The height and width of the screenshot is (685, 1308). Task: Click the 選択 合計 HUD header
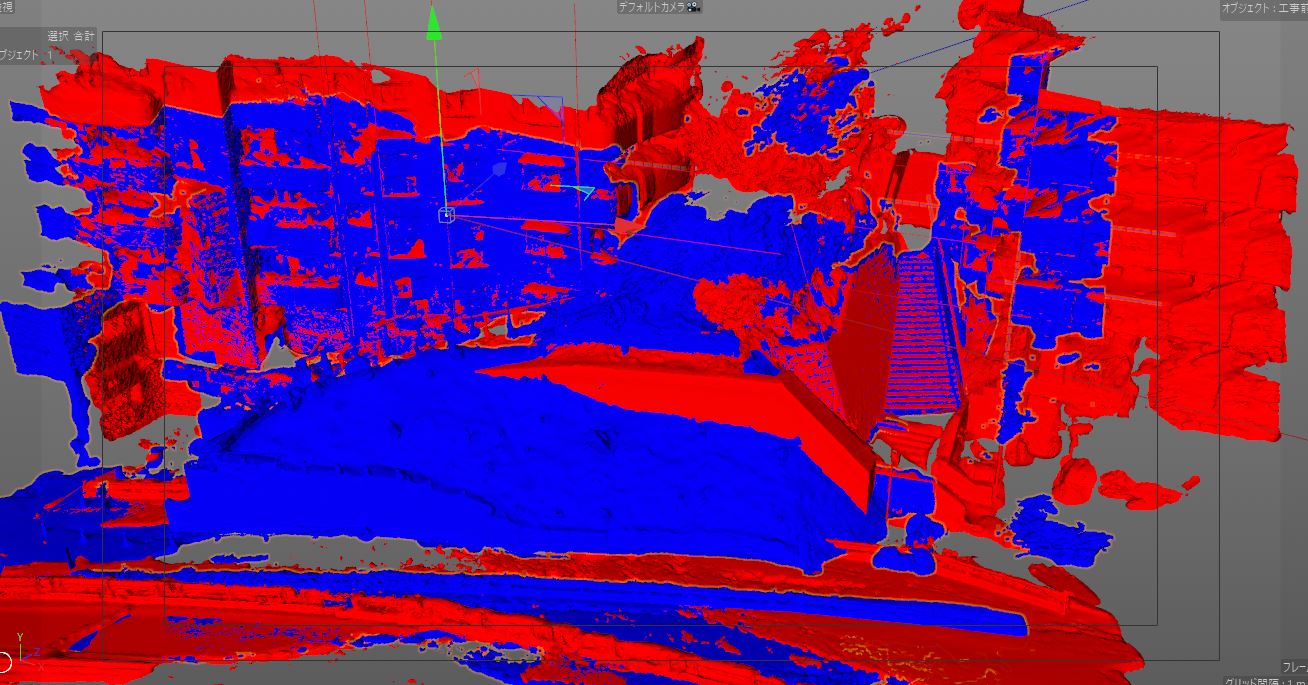point(70,36)
